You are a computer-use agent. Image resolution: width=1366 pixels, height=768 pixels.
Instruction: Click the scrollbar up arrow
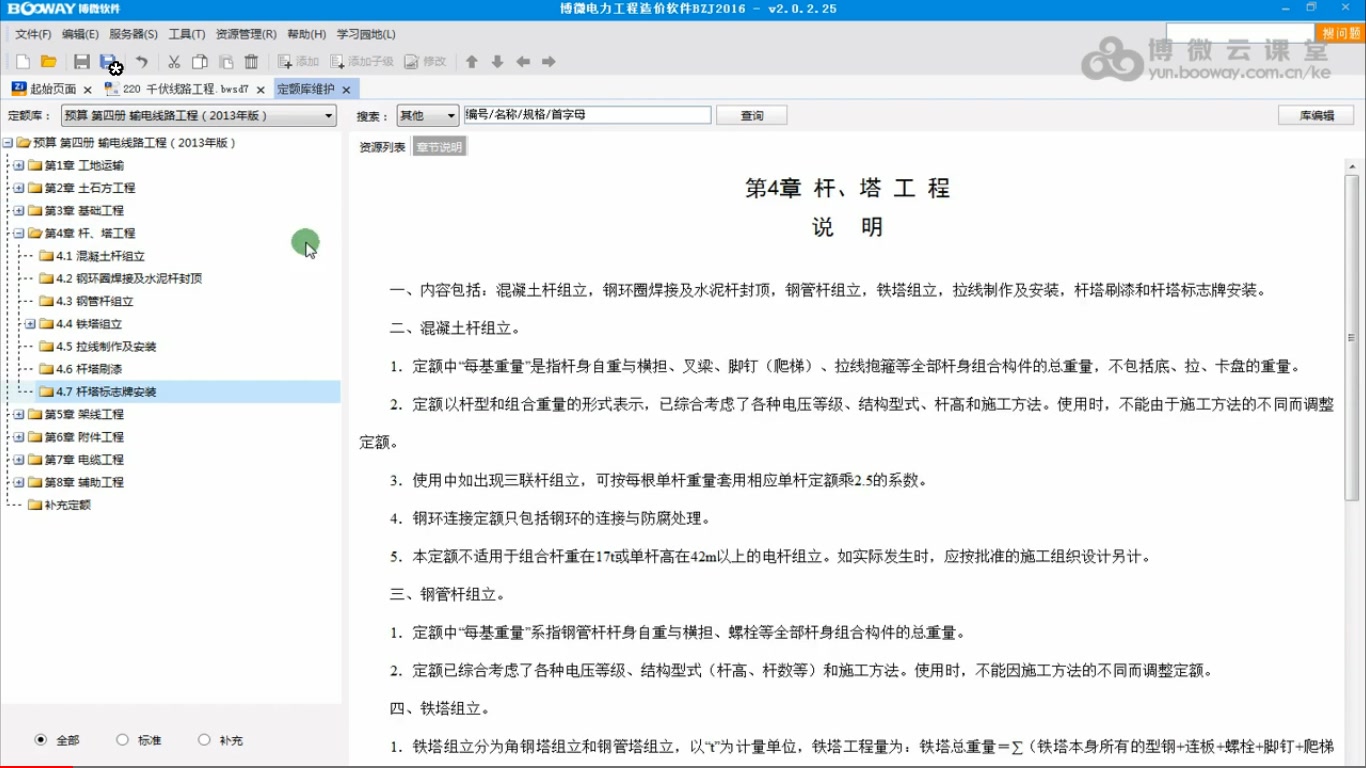pos(1352,166)
